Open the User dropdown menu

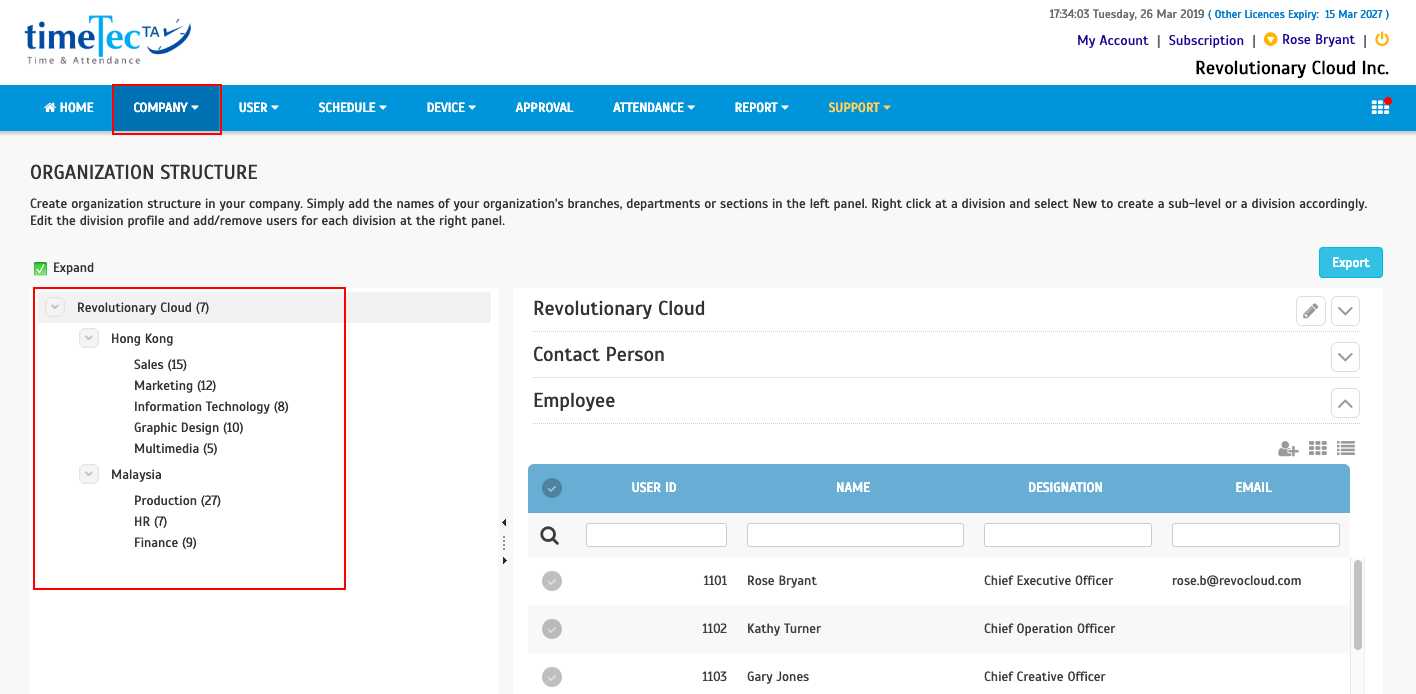(x=258, y=108)
